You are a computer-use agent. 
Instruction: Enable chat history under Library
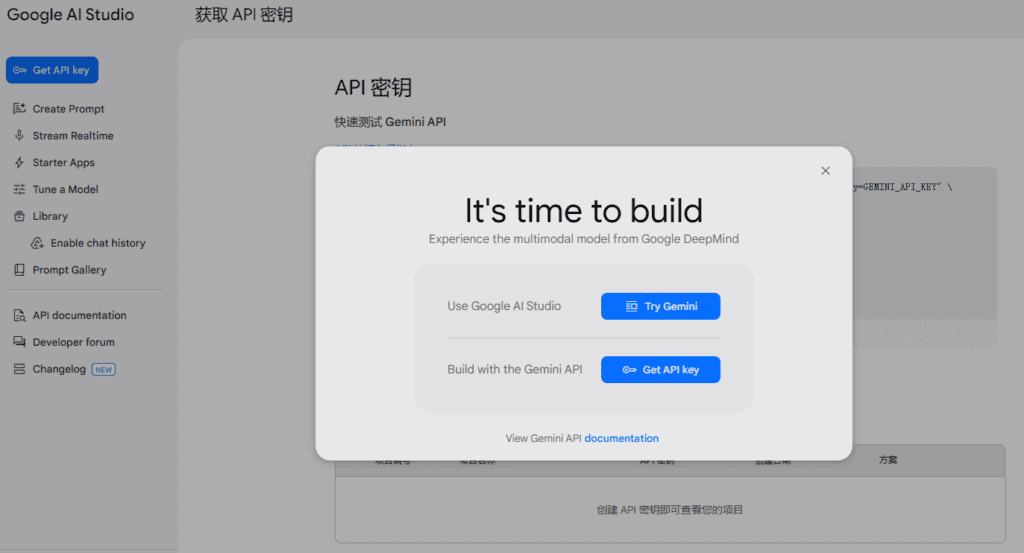[x=97, y=243]
